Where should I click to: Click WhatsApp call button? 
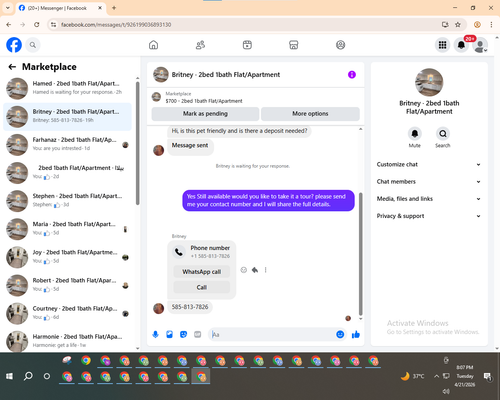pyautogui.click(x=202, y=272)
